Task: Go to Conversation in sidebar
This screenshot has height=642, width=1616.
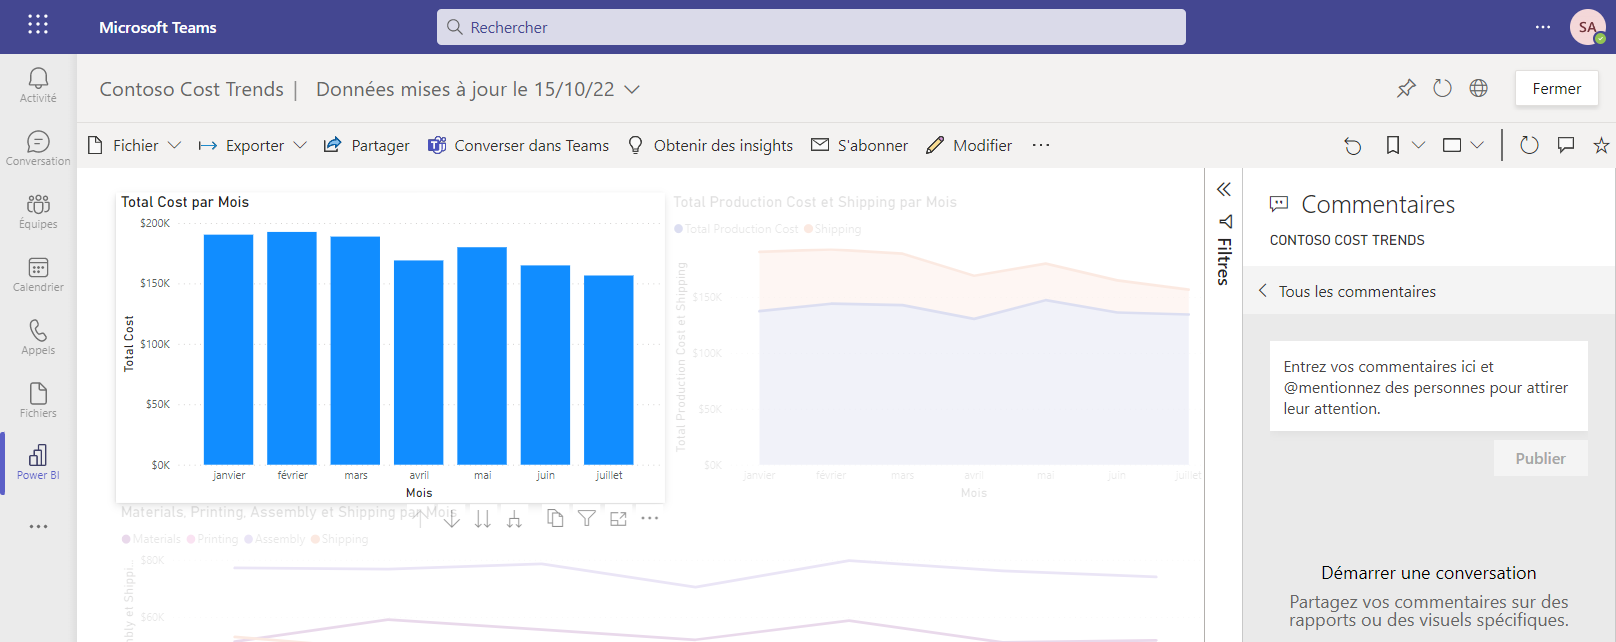Action: (38, 148)
